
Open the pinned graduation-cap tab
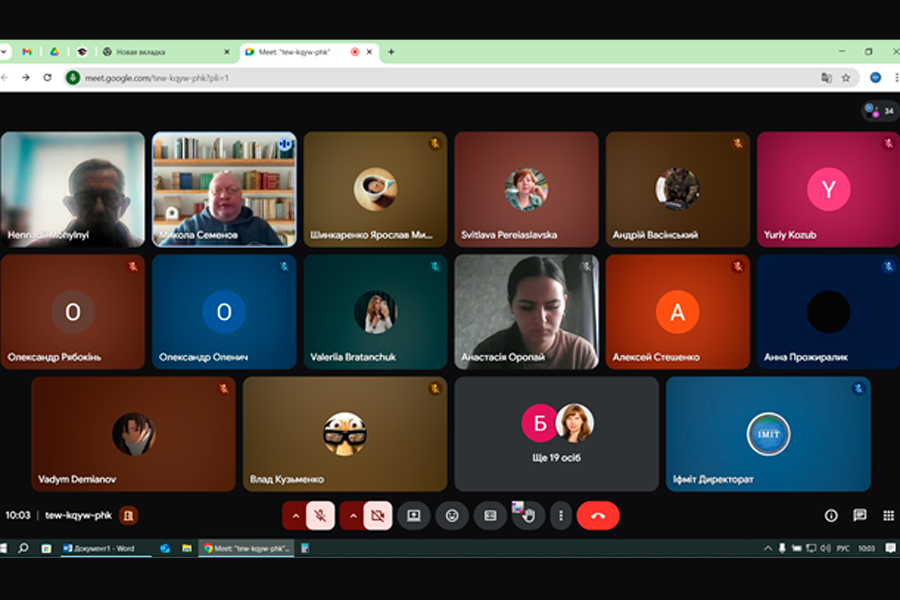tap(82, 52)
